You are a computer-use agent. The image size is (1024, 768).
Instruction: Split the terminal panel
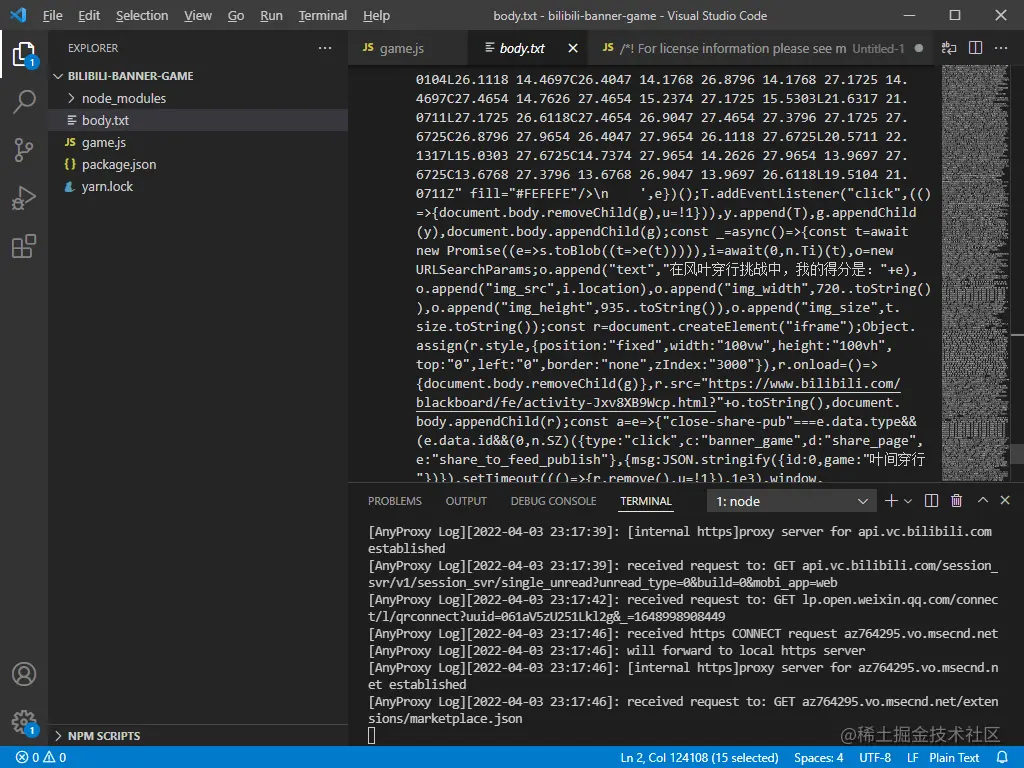932,501
